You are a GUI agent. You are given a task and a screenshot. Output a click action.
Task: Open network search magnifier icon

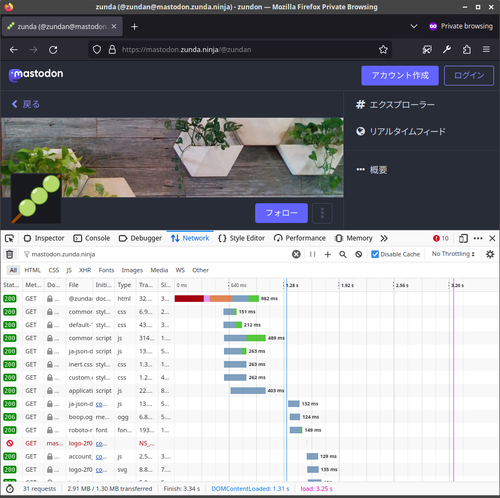point(343,254)
